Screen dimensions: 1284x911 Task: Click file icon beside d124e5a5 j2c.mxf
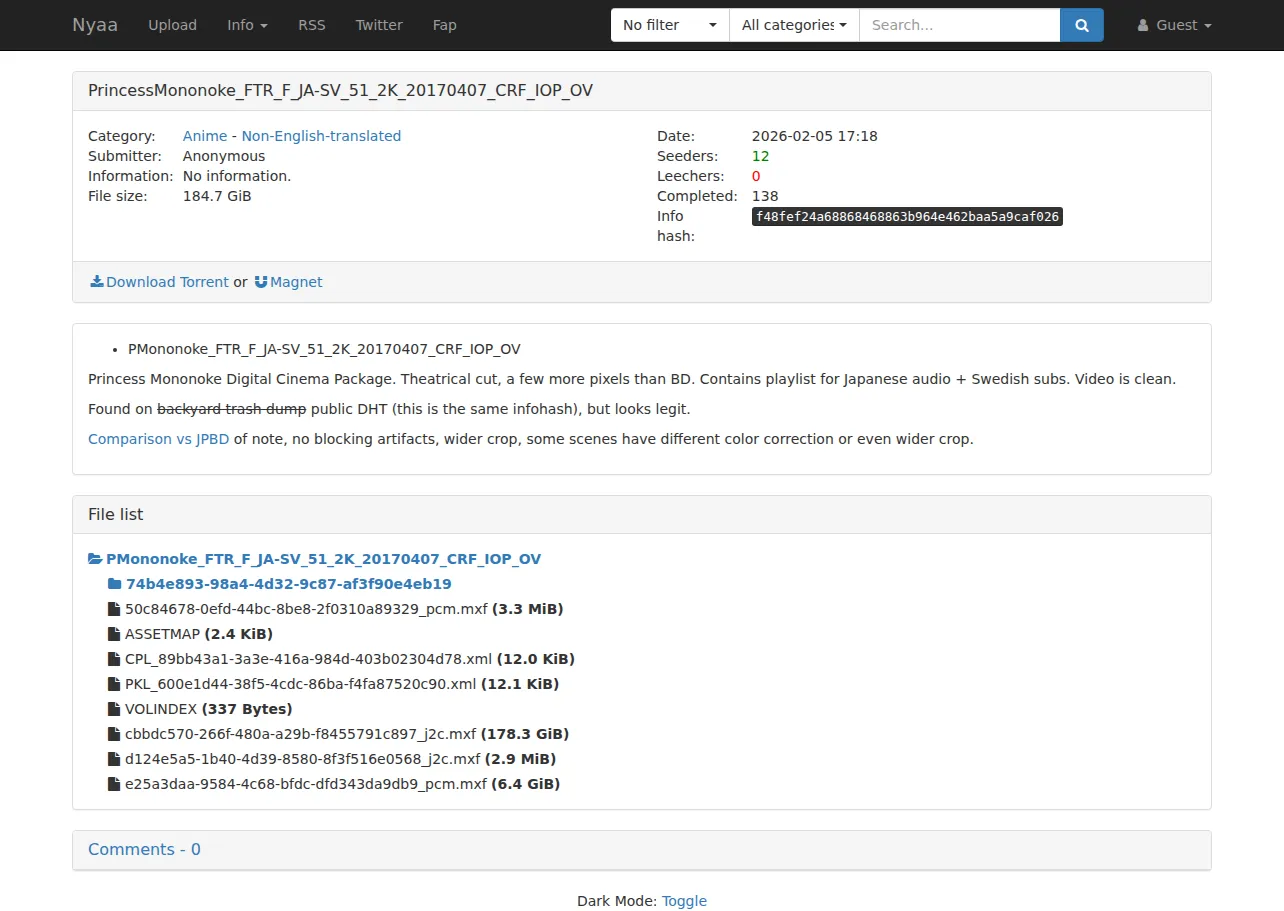tap(114, 759)
